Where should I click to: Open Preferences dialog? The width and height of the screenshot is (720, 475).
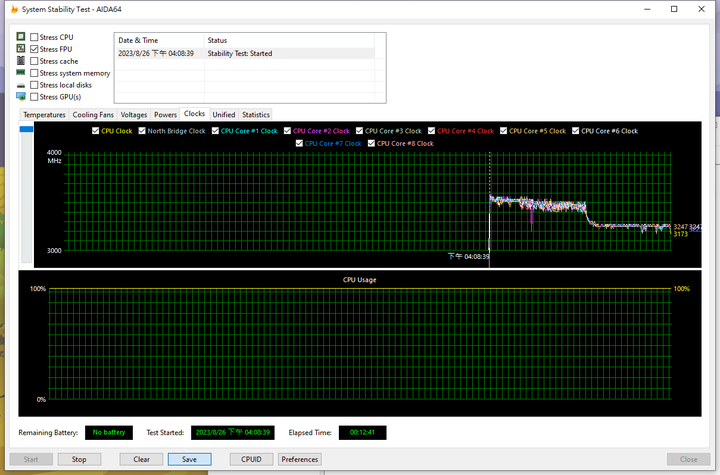(x=300, y=459)
